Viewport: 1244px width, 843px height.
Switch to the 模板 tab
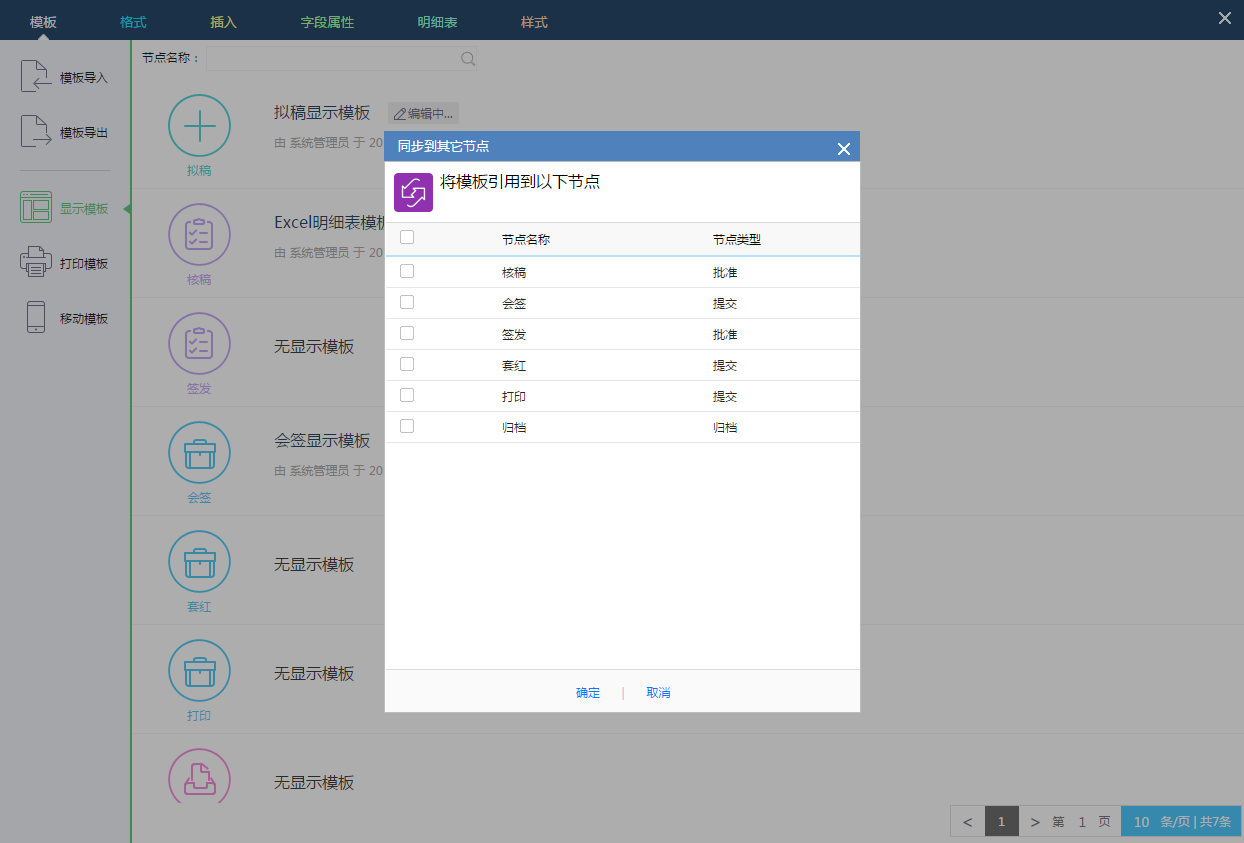[x=43, y=21]
